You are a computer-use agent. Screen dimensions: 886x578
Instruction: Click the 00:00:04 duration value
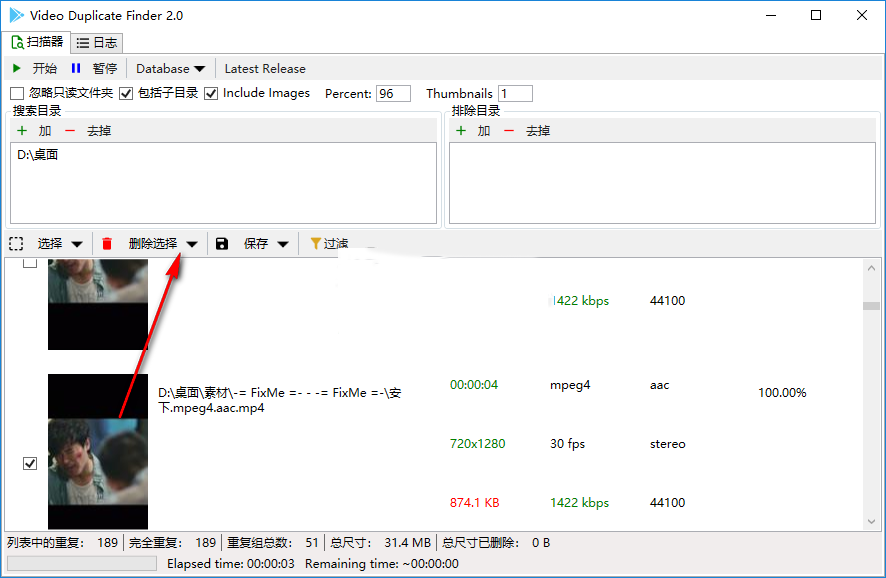click(474, 385)
